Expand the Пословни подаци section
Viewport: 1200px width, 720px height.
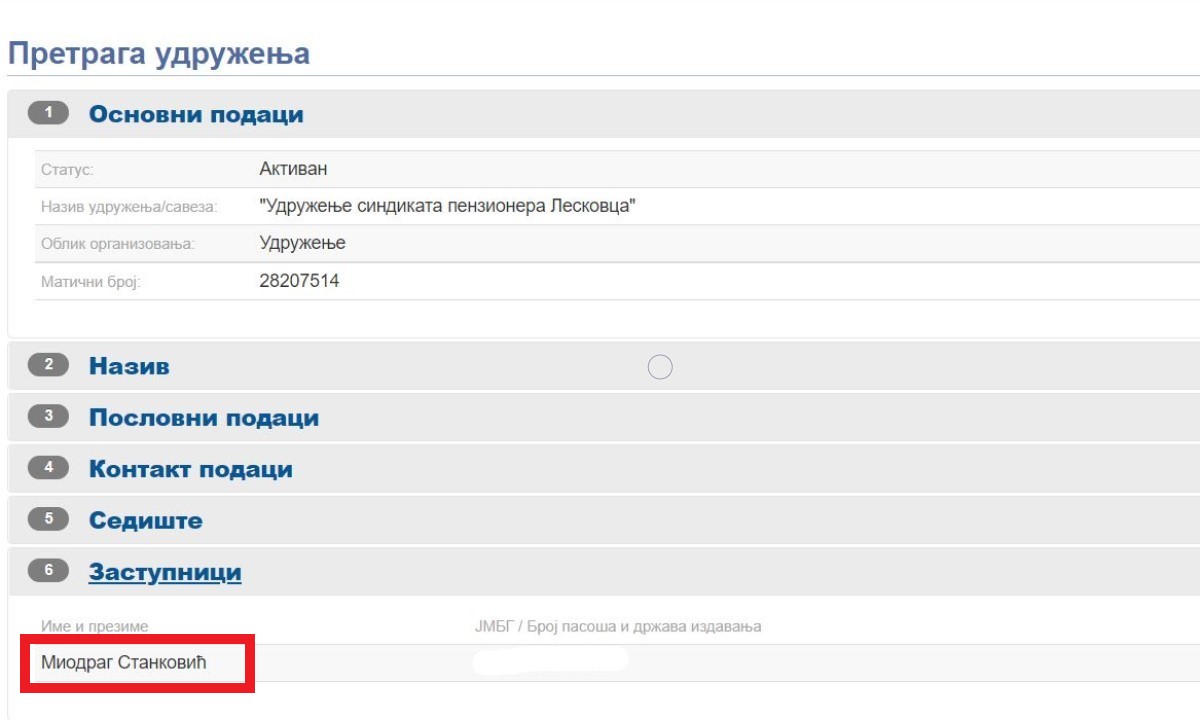click(x=204, y=418)
